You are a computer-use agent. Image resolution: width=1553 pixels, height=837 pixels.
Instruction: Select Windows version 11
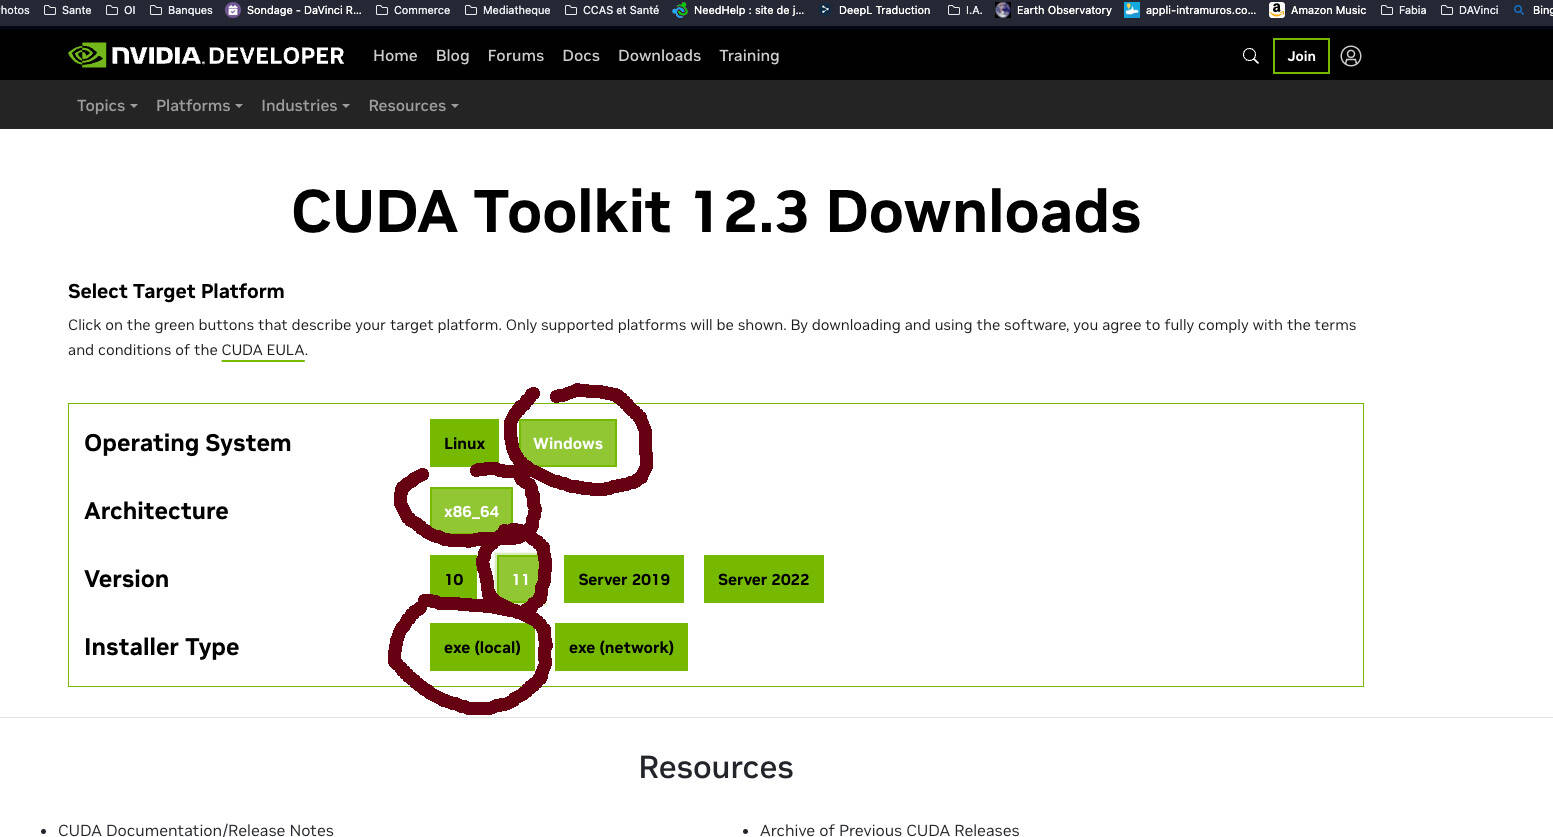520,579
